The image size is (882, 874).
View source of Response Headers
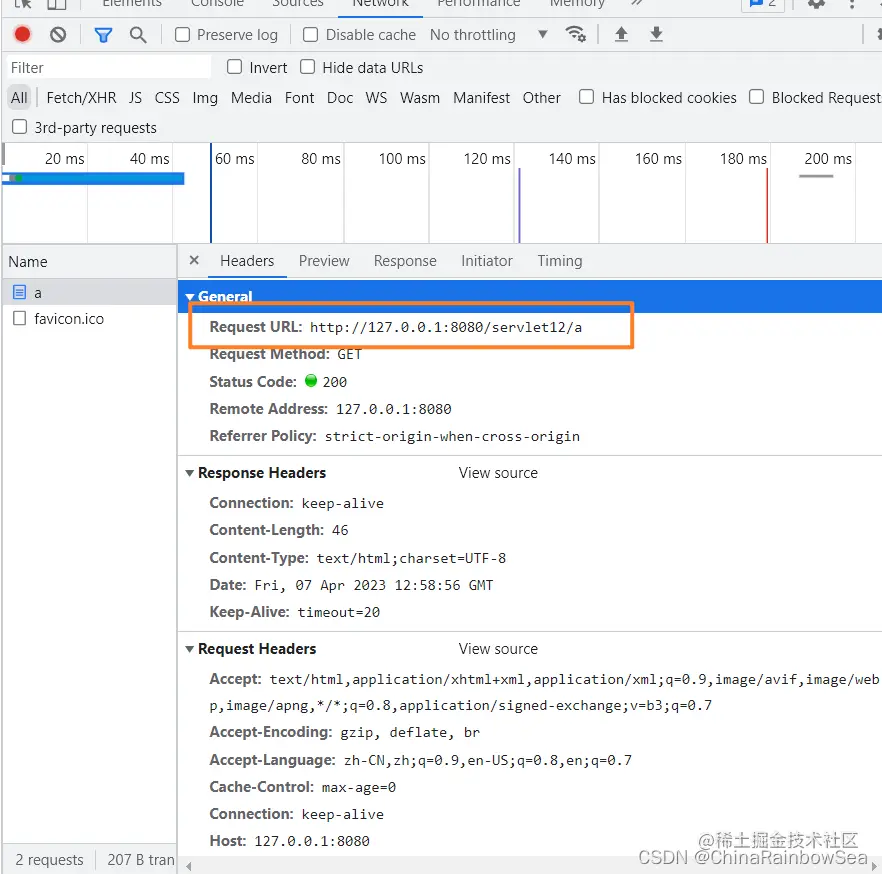(x=498, y=473)
